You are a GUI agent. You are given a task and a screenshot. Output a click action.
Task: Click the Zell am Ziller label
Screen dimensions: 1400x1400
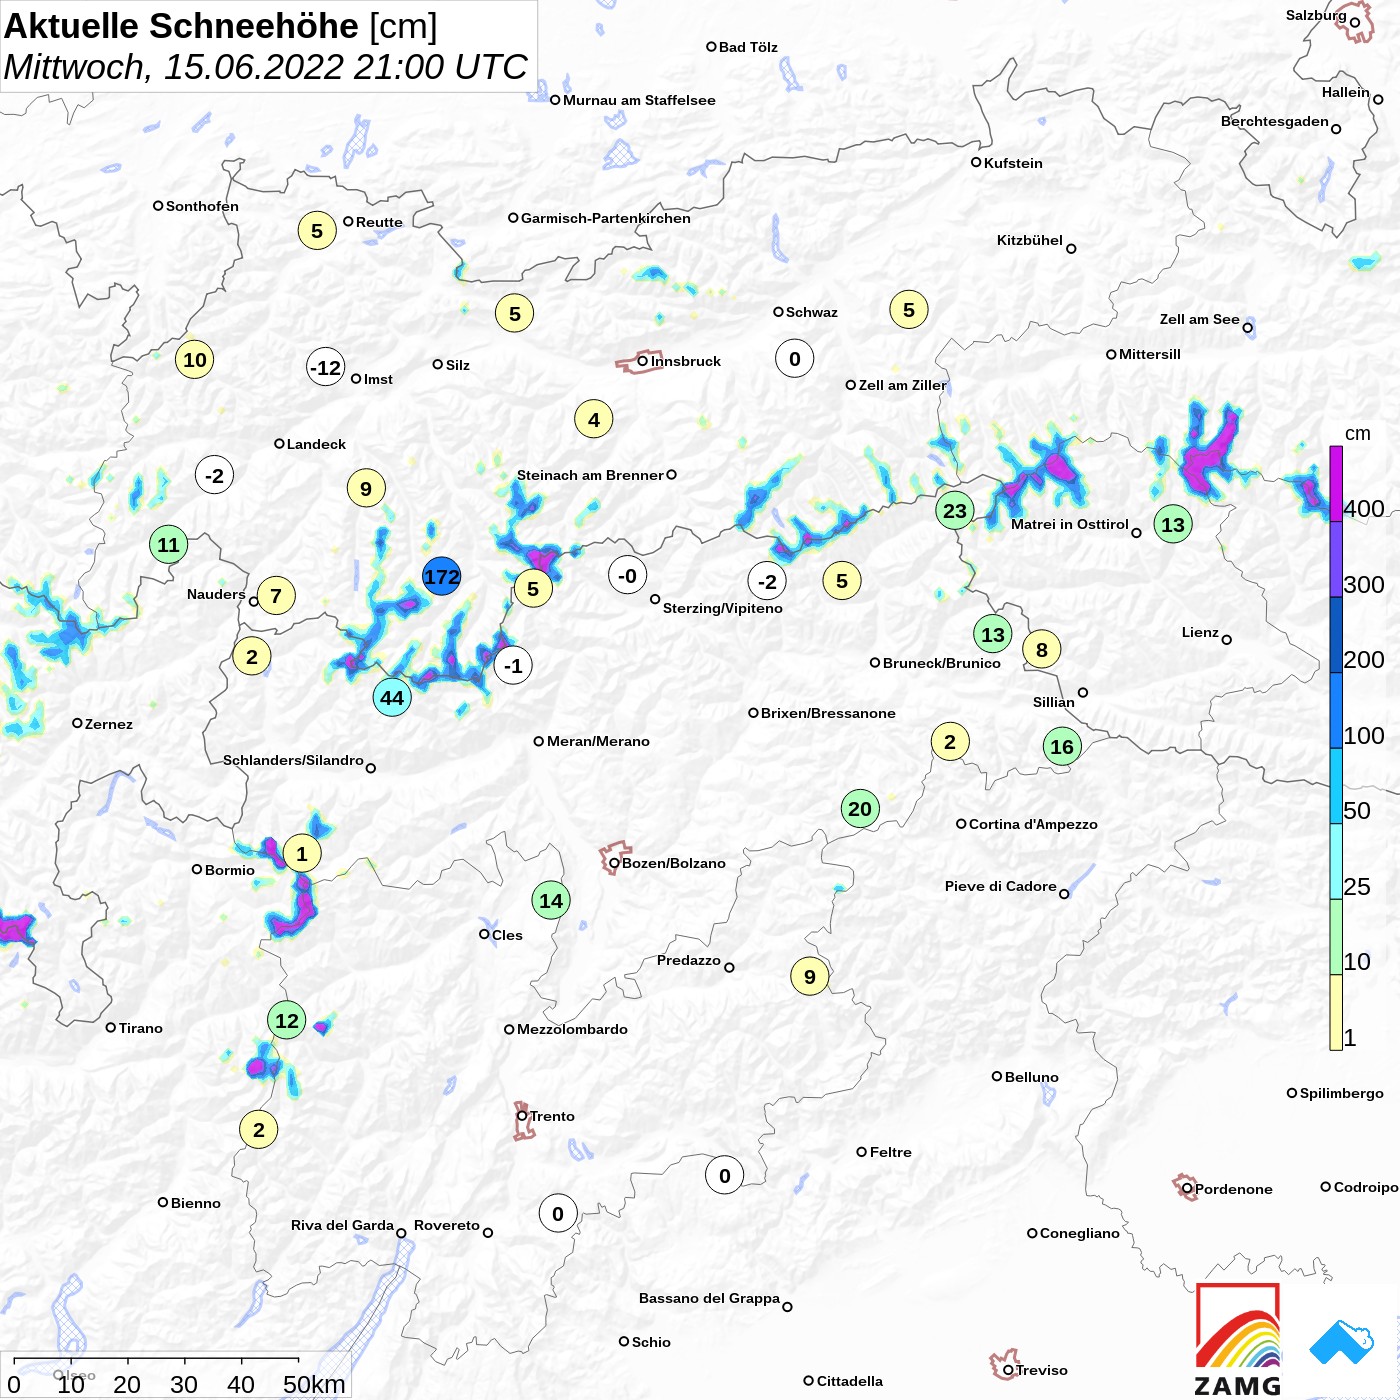pos(903,385)
